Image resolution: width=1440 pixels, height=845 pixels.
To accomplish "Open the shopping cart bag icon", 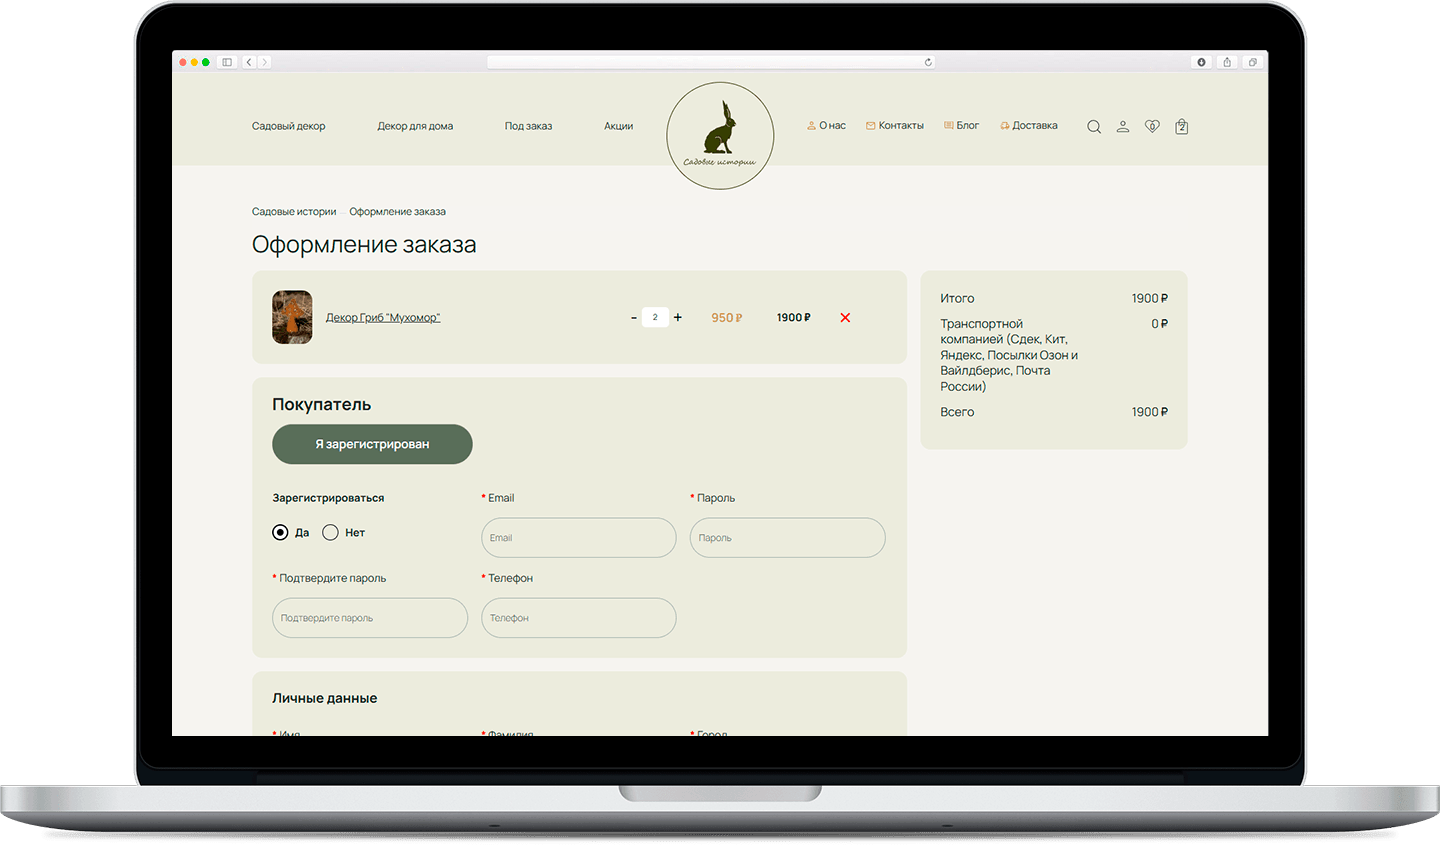I will pyautogui.click(x=1181, y=127).
